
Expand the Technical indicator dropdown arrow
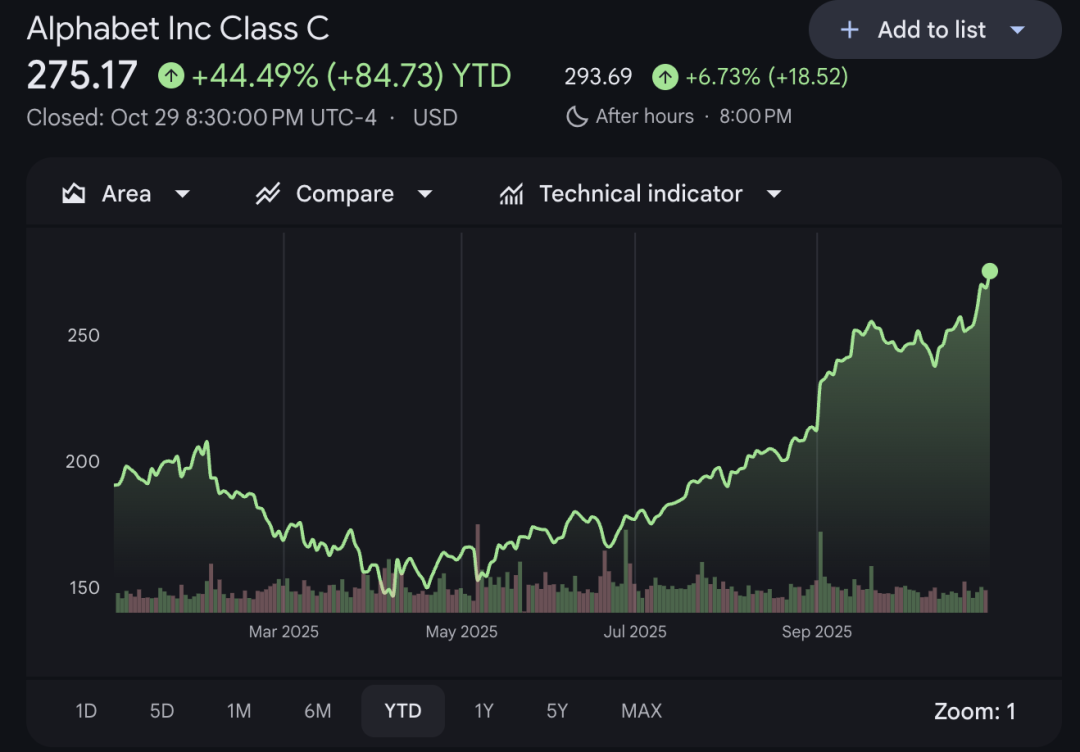[x=773, y=194]
